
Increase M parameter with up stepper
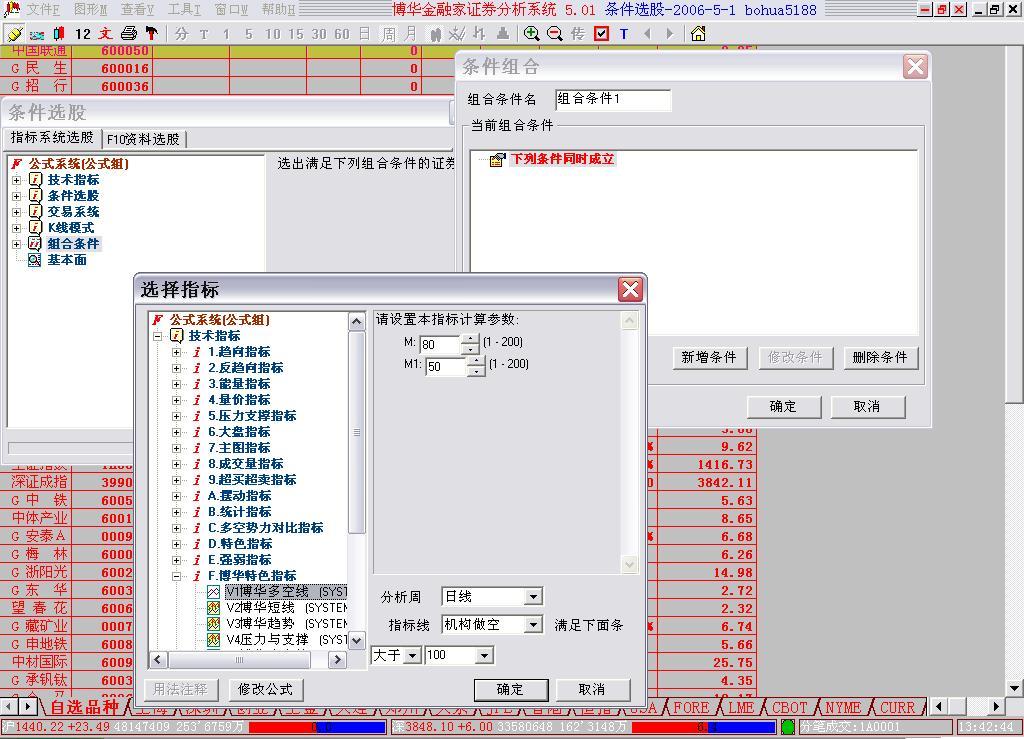[470, 339]
